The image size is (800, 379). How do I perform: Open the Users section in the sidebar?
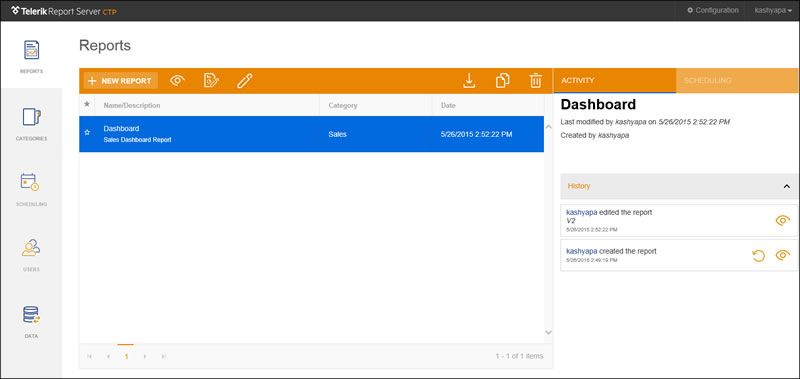pos(31,255)
